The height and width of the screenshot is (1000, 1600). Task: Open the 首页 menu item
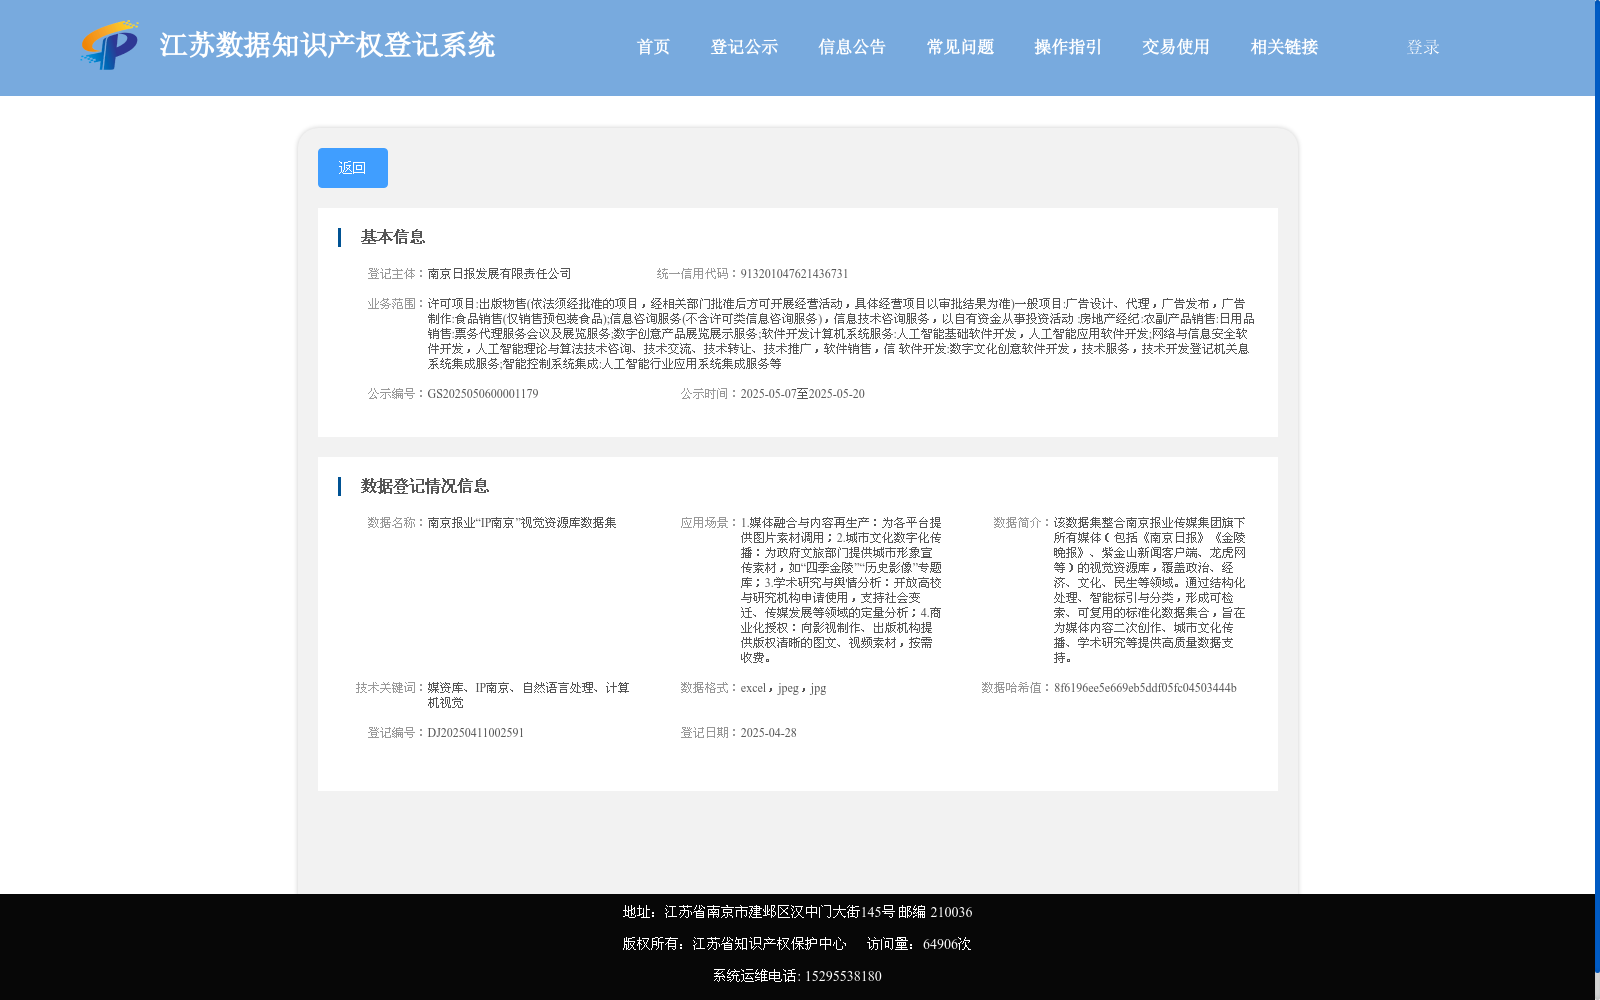(653, 47)
